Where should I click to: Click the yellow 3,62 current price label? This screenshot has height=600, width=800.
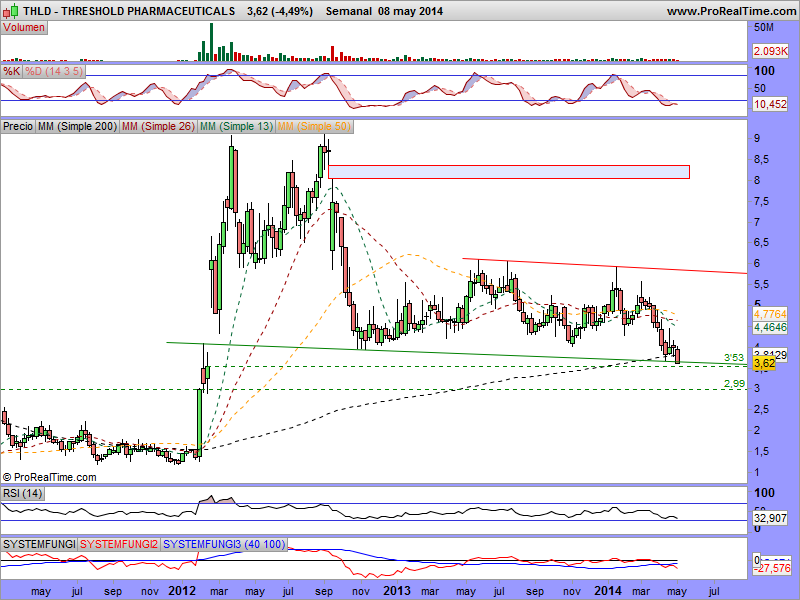pyautogui.click(x=764, y=363)
